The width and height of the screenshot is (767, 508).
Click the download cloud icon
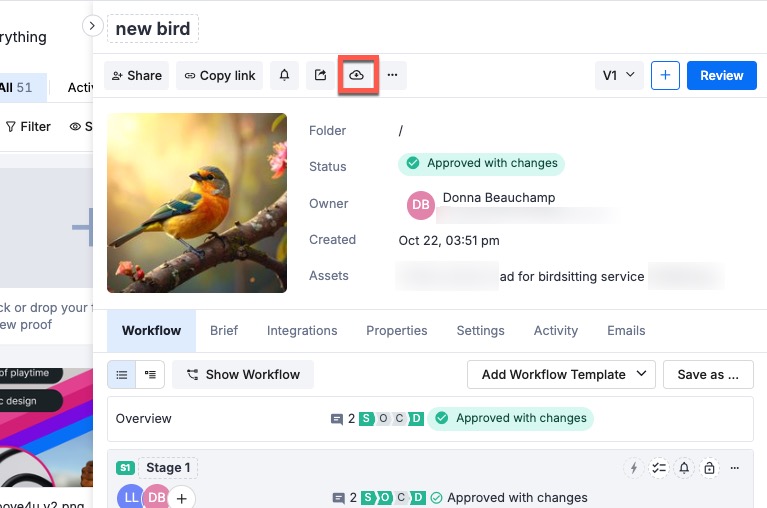pos(357,75)
